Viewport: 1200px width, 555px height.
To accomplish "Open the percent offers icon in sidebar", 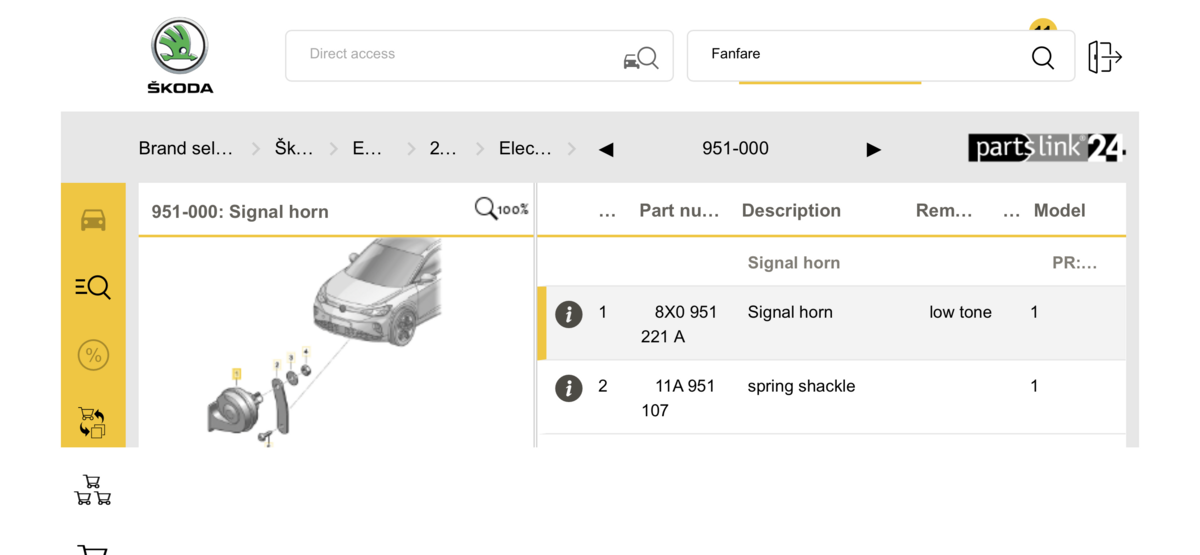I will coord(93,355).
